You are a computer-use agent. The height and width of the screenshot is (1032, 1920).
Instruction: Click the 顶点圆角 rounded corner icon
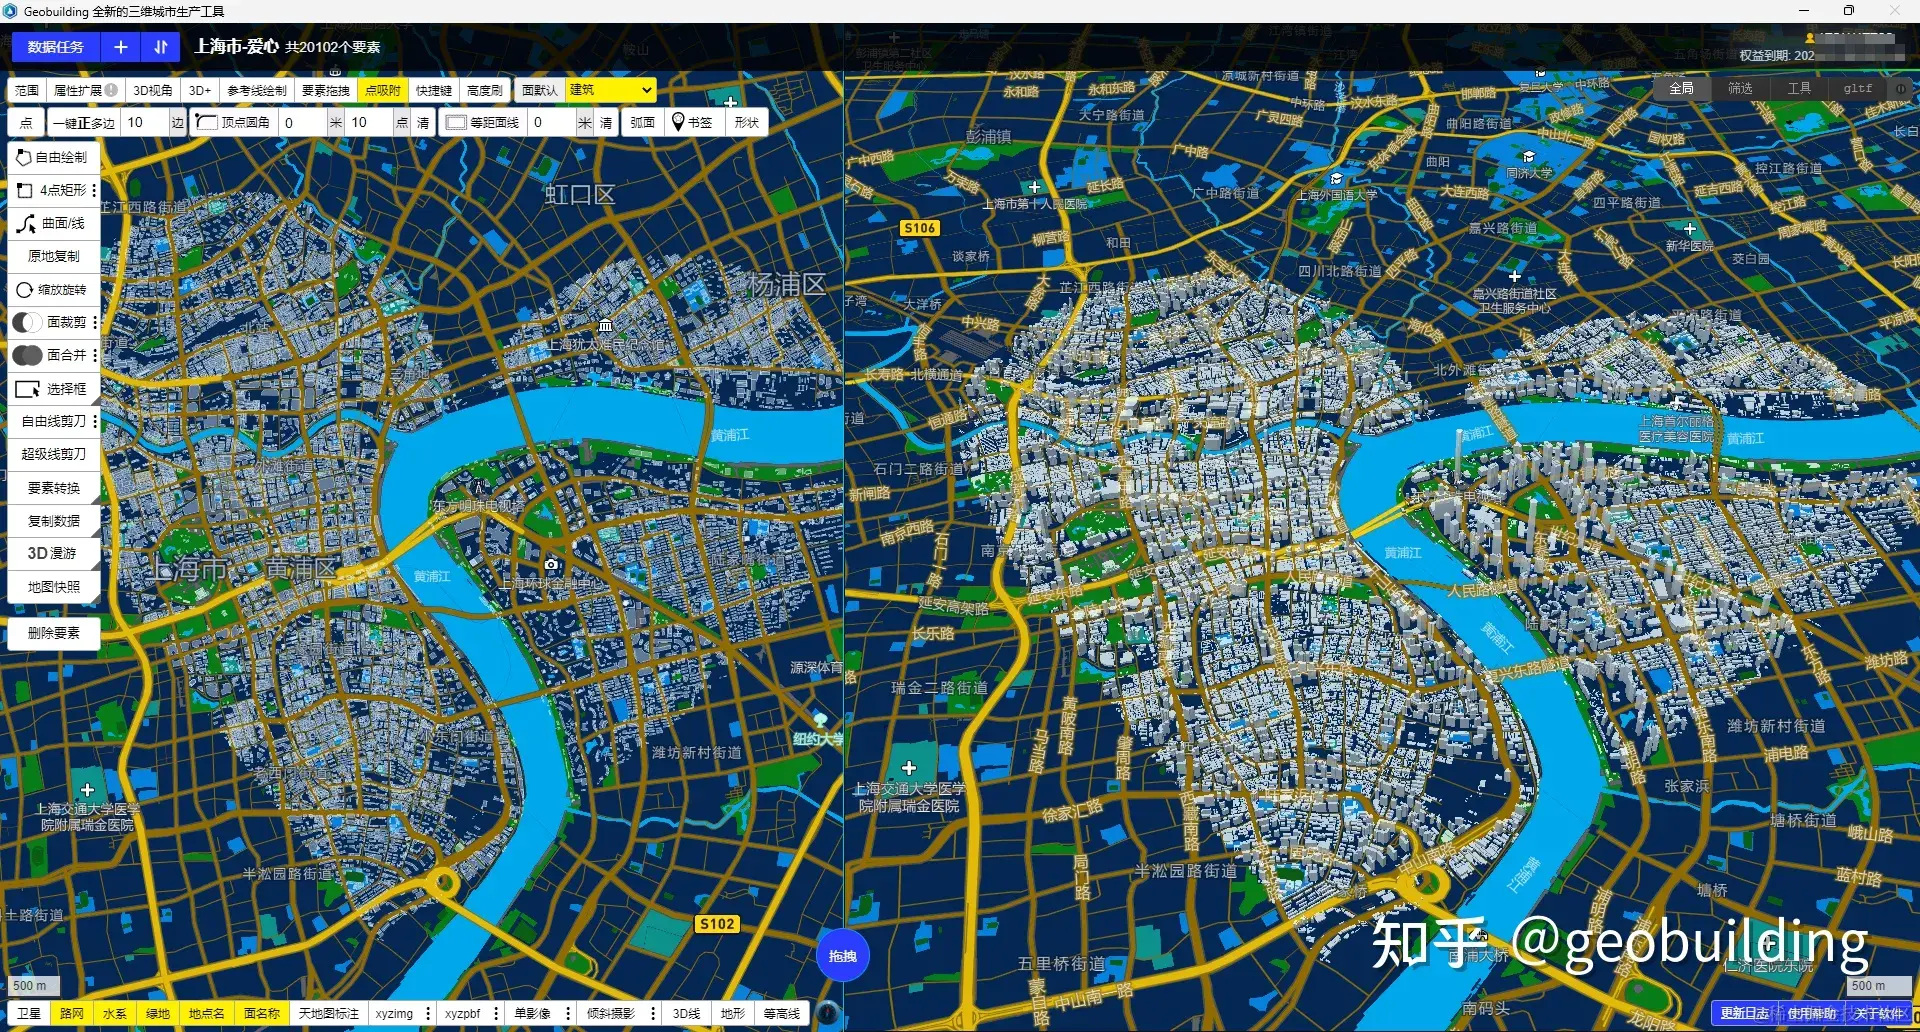[x=206, y=122]
